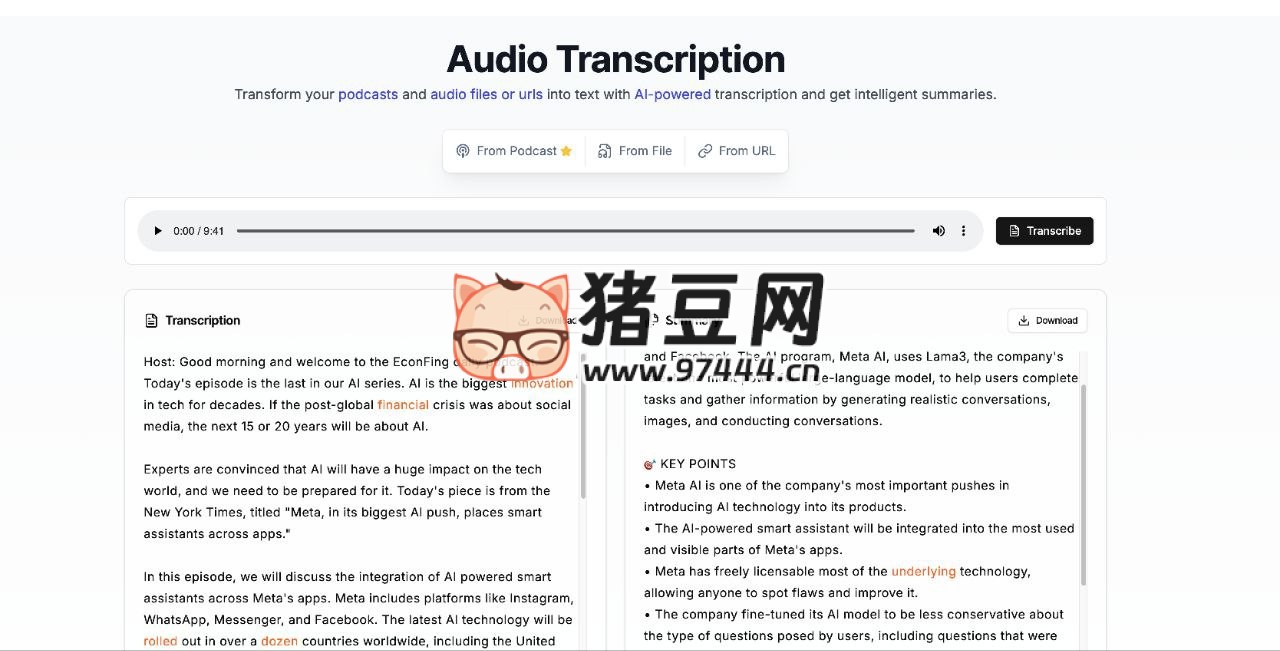Screen dimensions: 1280x651
Task: Click the podcast icon on From Podcast tab
Action: click(x=463, y=150)
